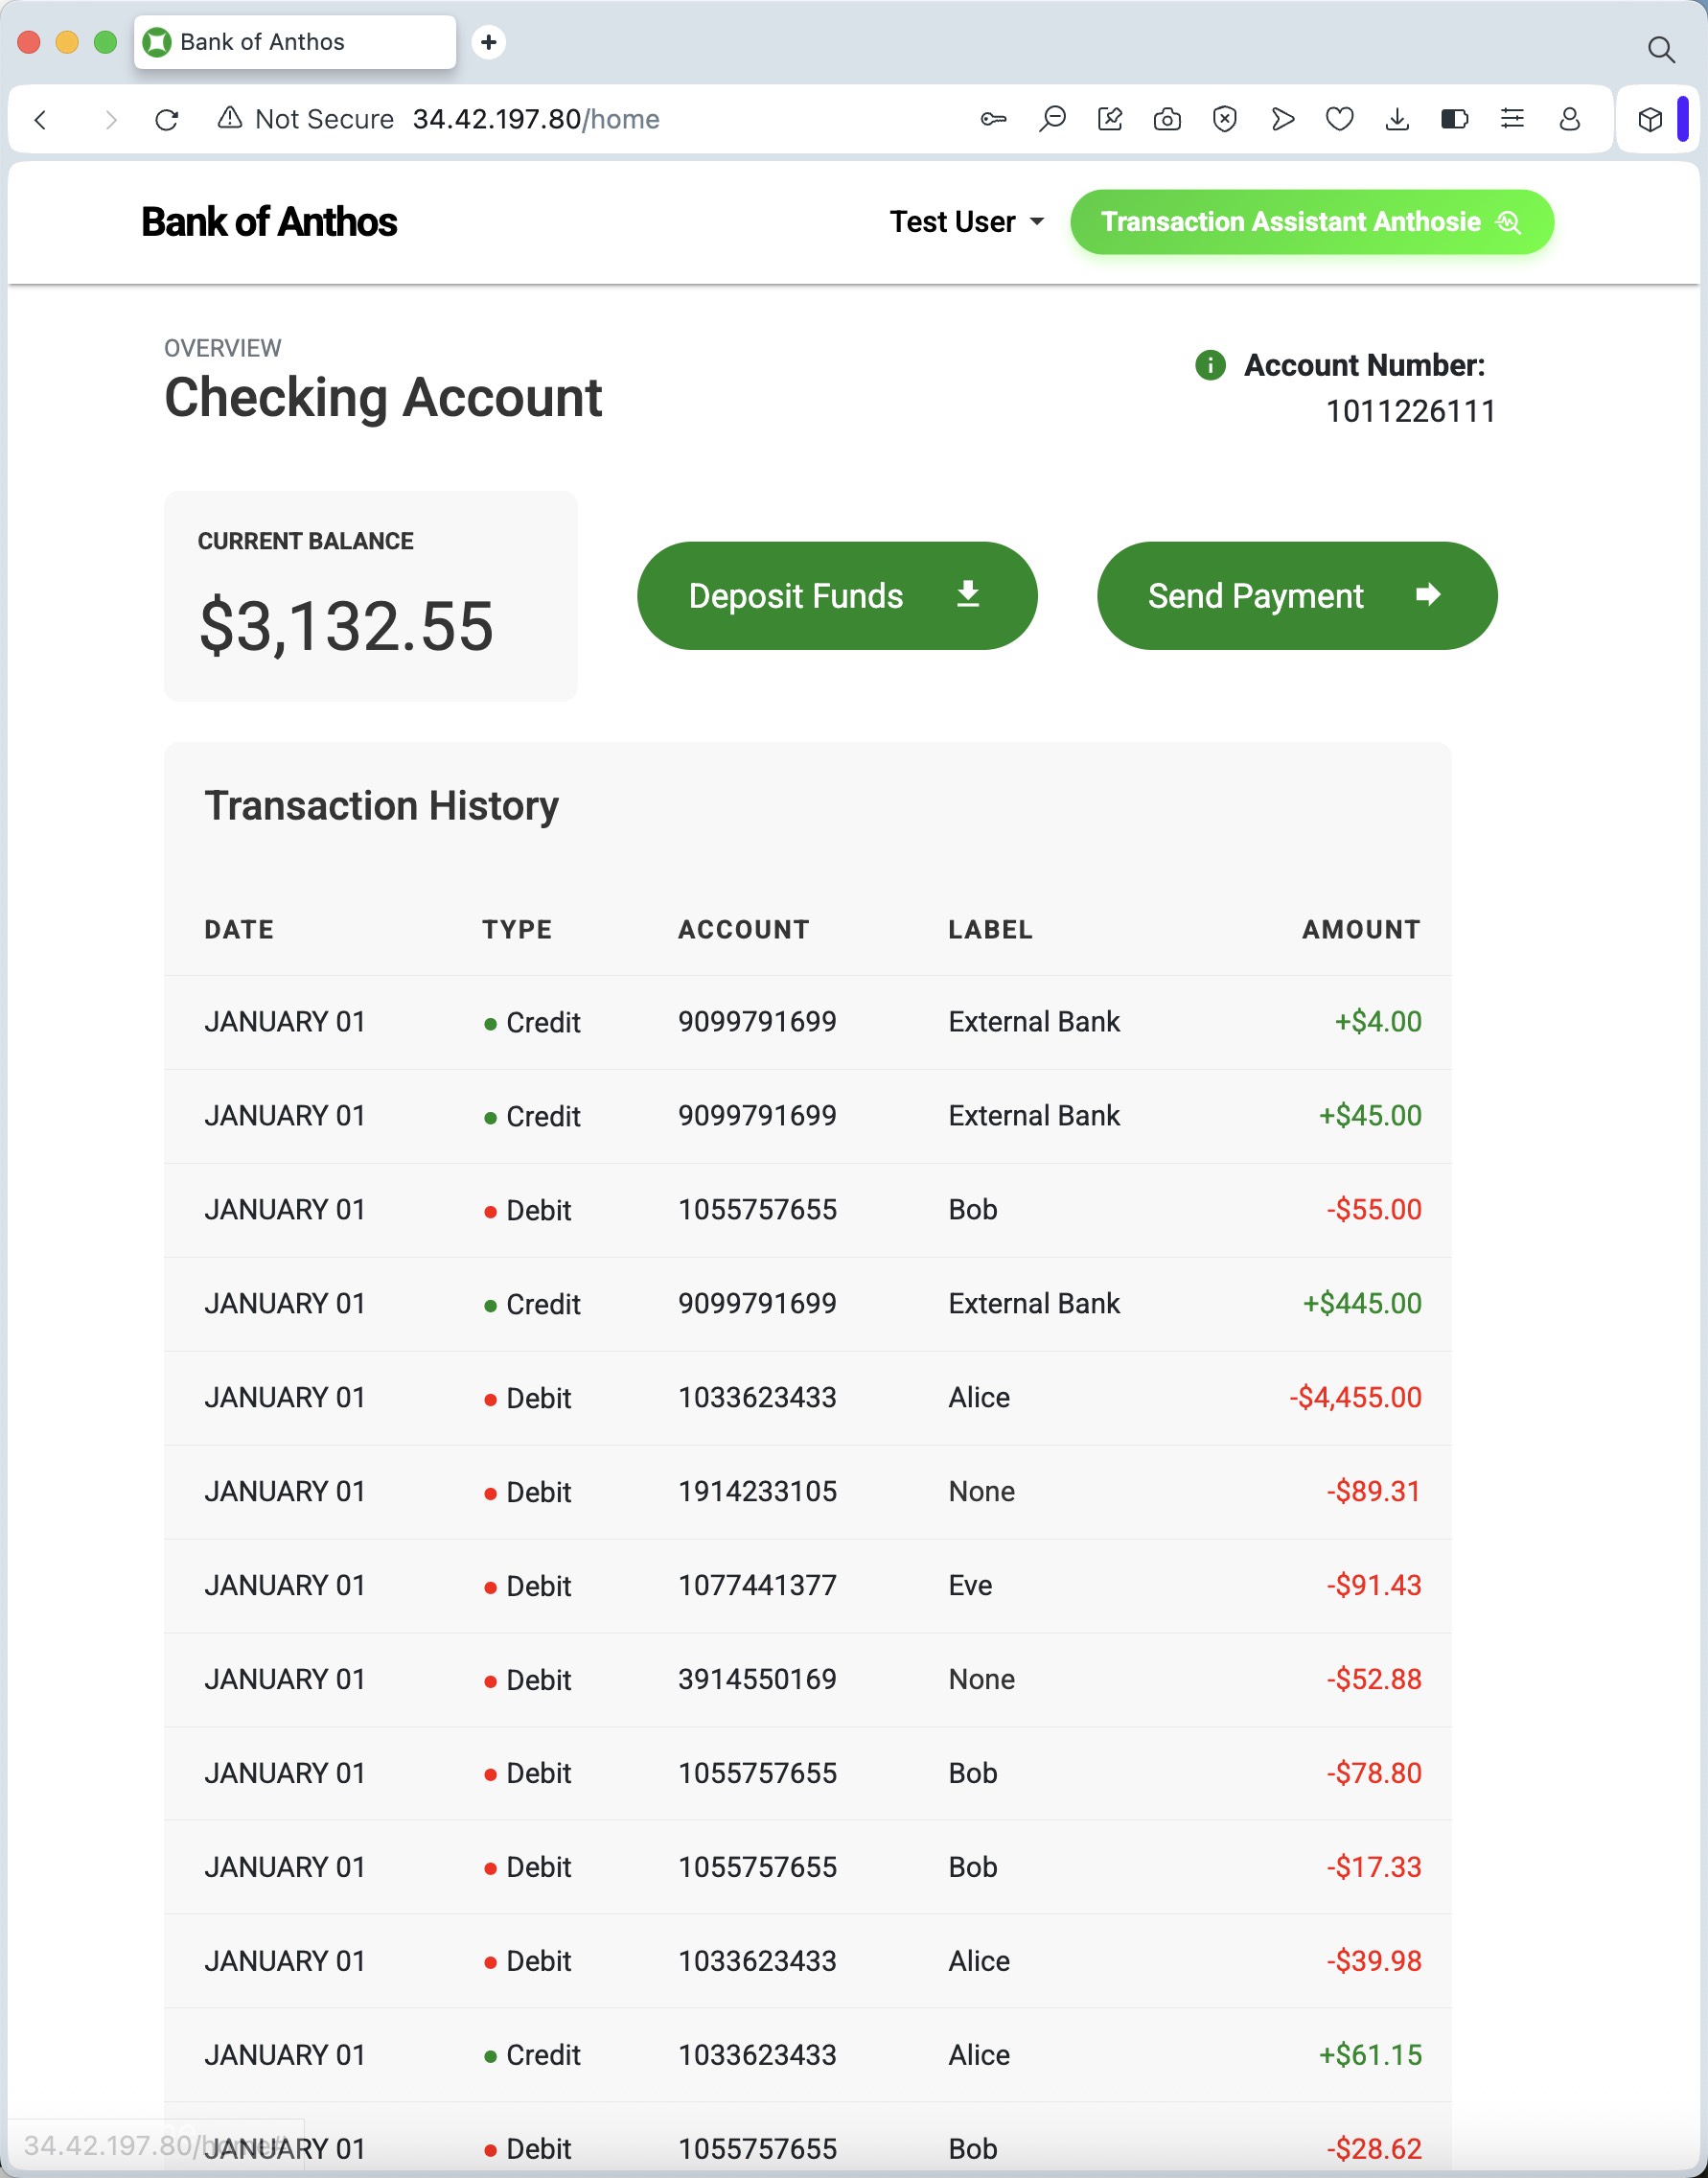Take a snapshot with camera icon
Screen dimensions: 1708x2178
(1167, 120)
